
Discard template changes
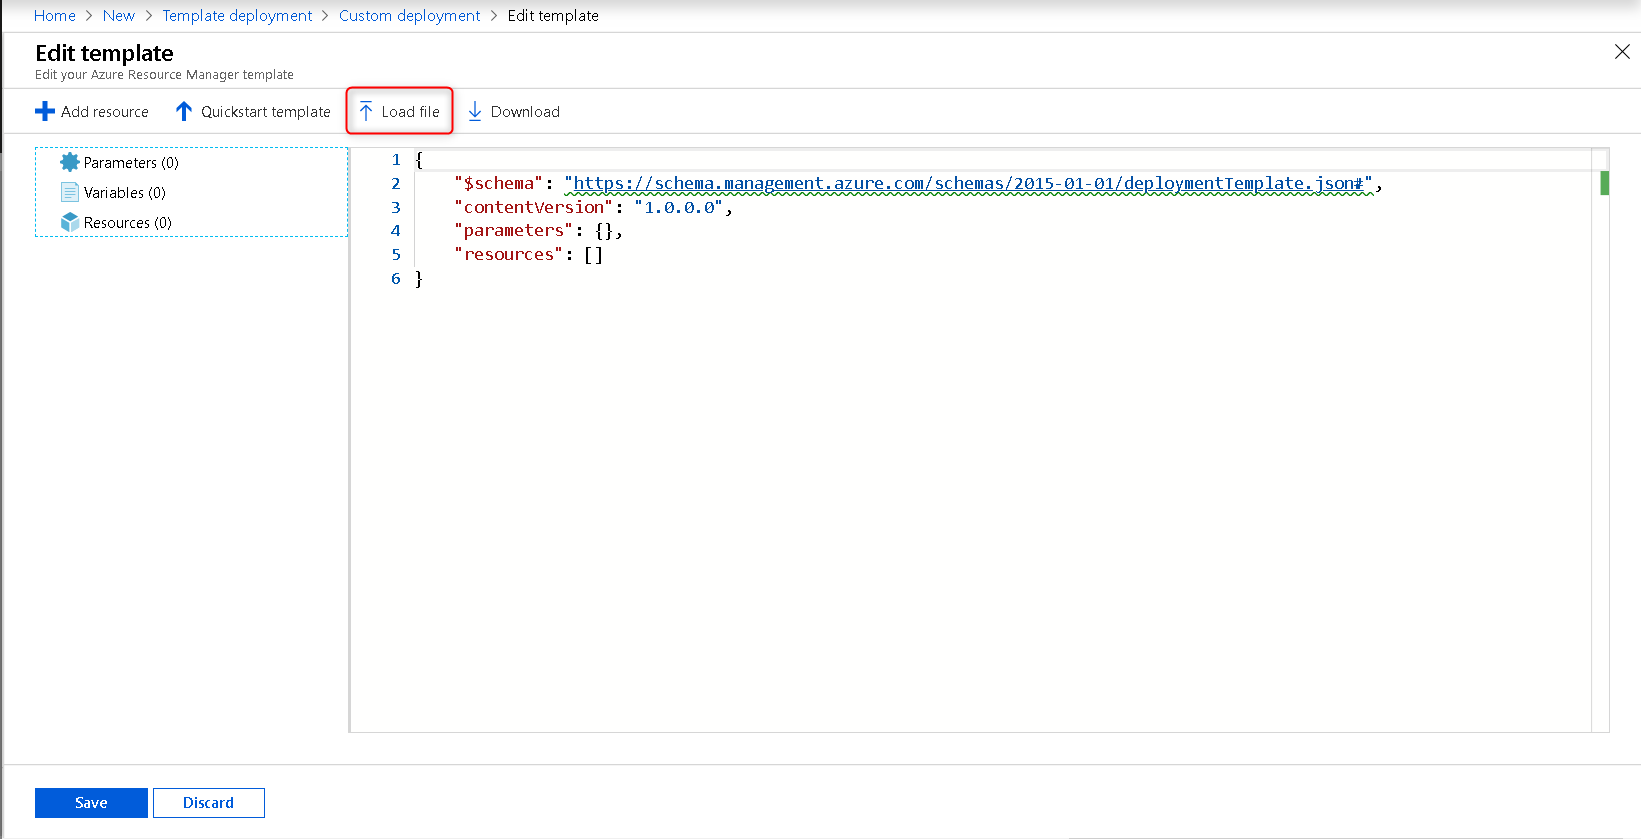coord(208,803)
